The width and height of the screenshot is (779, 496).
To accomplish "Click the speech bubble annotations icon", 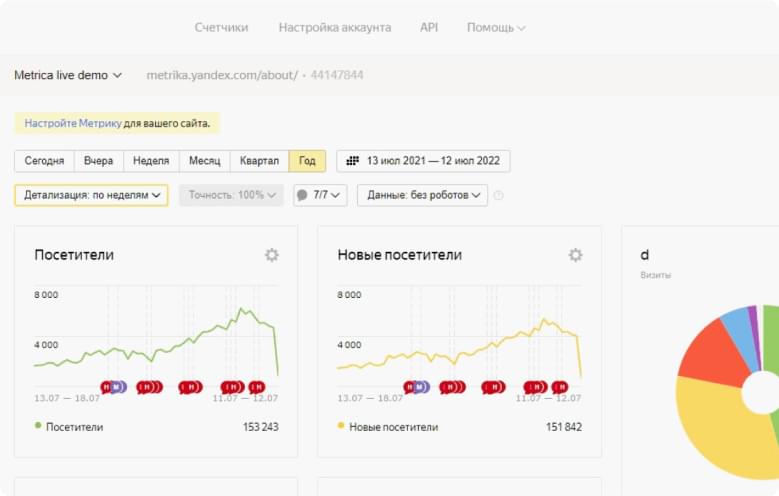I will (302, 195).
